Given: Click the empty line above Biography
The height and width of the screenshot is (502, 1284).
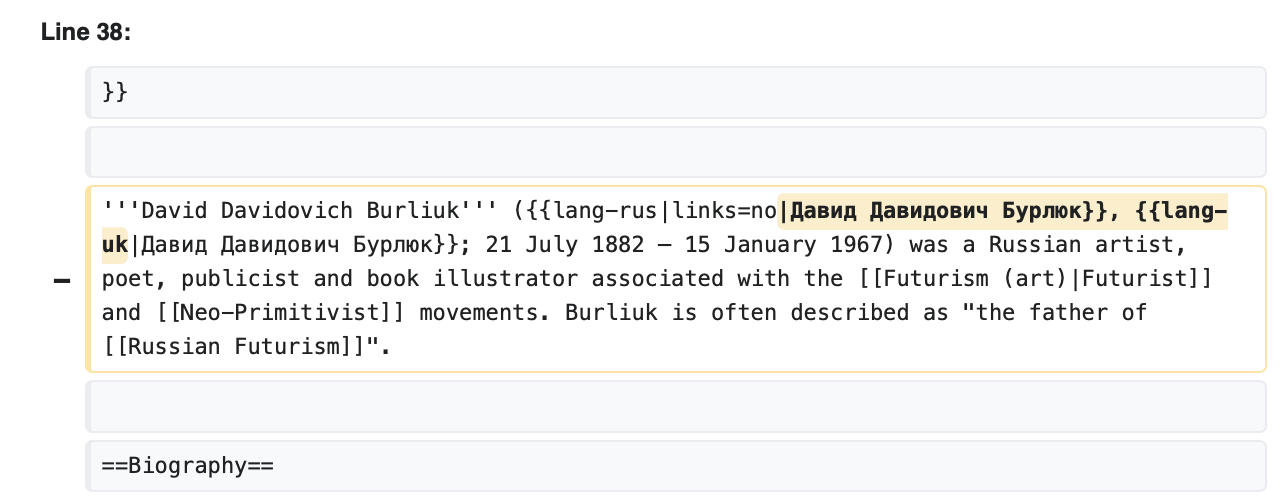Looking at the screenshot, I should [x=676, y=406].
